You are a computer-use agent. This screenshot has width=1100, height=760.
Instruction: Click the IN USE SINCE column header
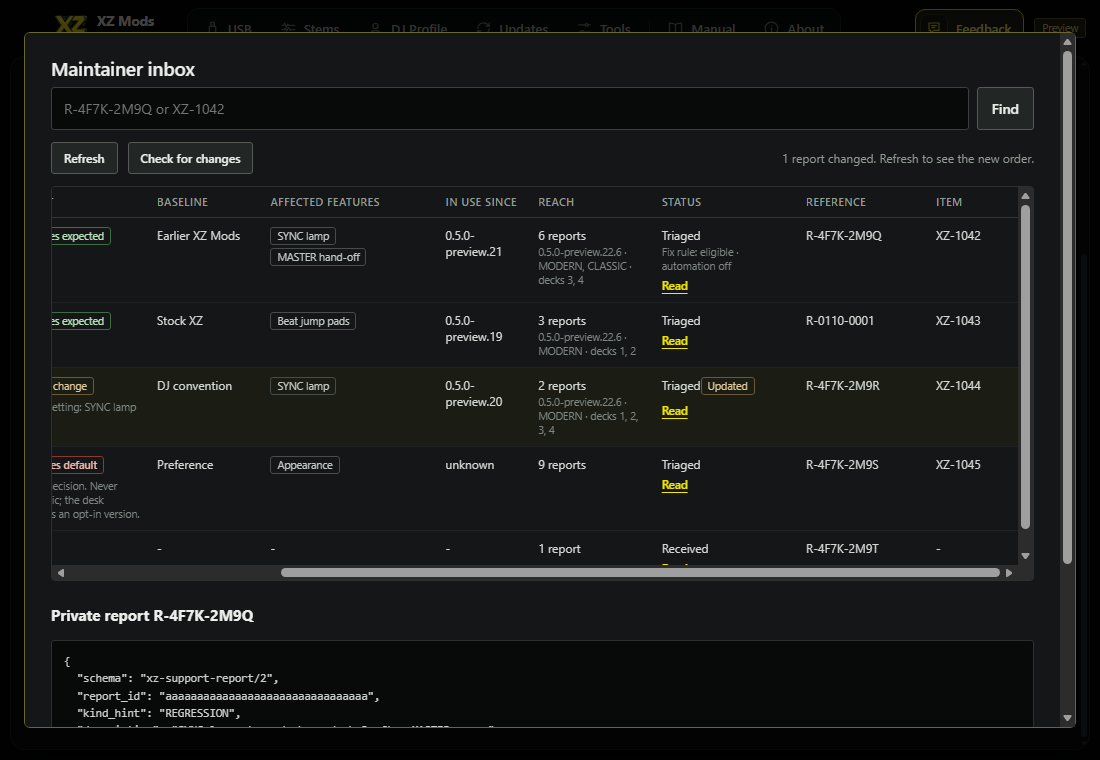point(481,202)
